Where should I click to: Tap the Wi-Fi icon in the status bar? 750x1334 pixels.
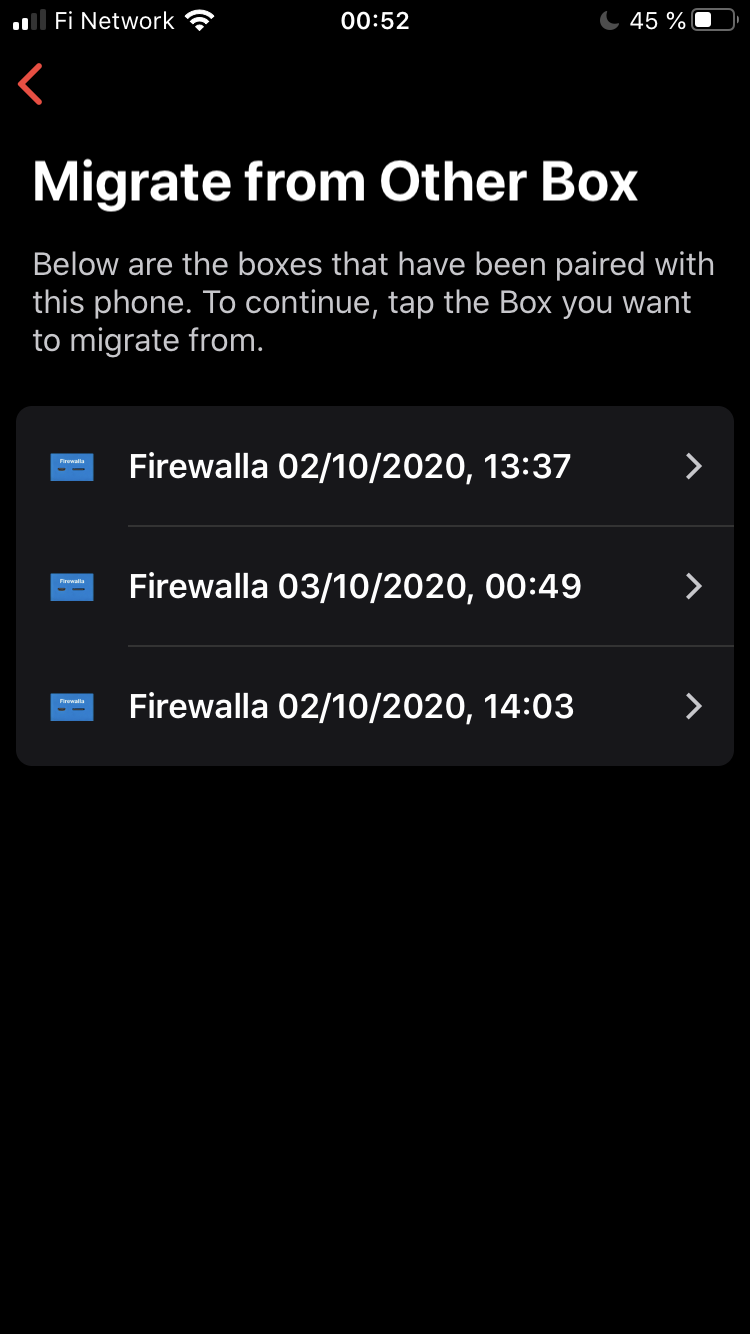201,21
